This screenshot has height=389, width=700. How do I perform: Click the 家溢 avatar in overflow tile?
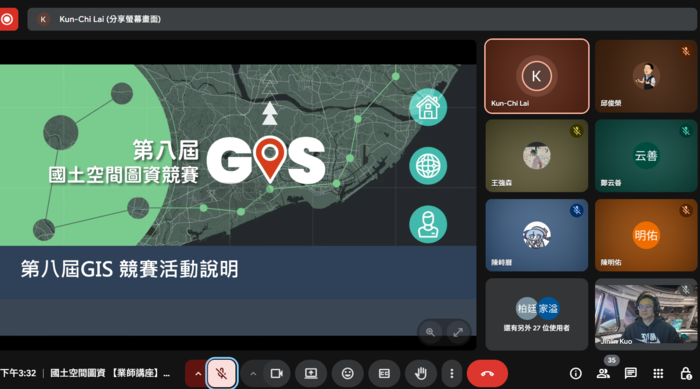(x=548, y=308)
